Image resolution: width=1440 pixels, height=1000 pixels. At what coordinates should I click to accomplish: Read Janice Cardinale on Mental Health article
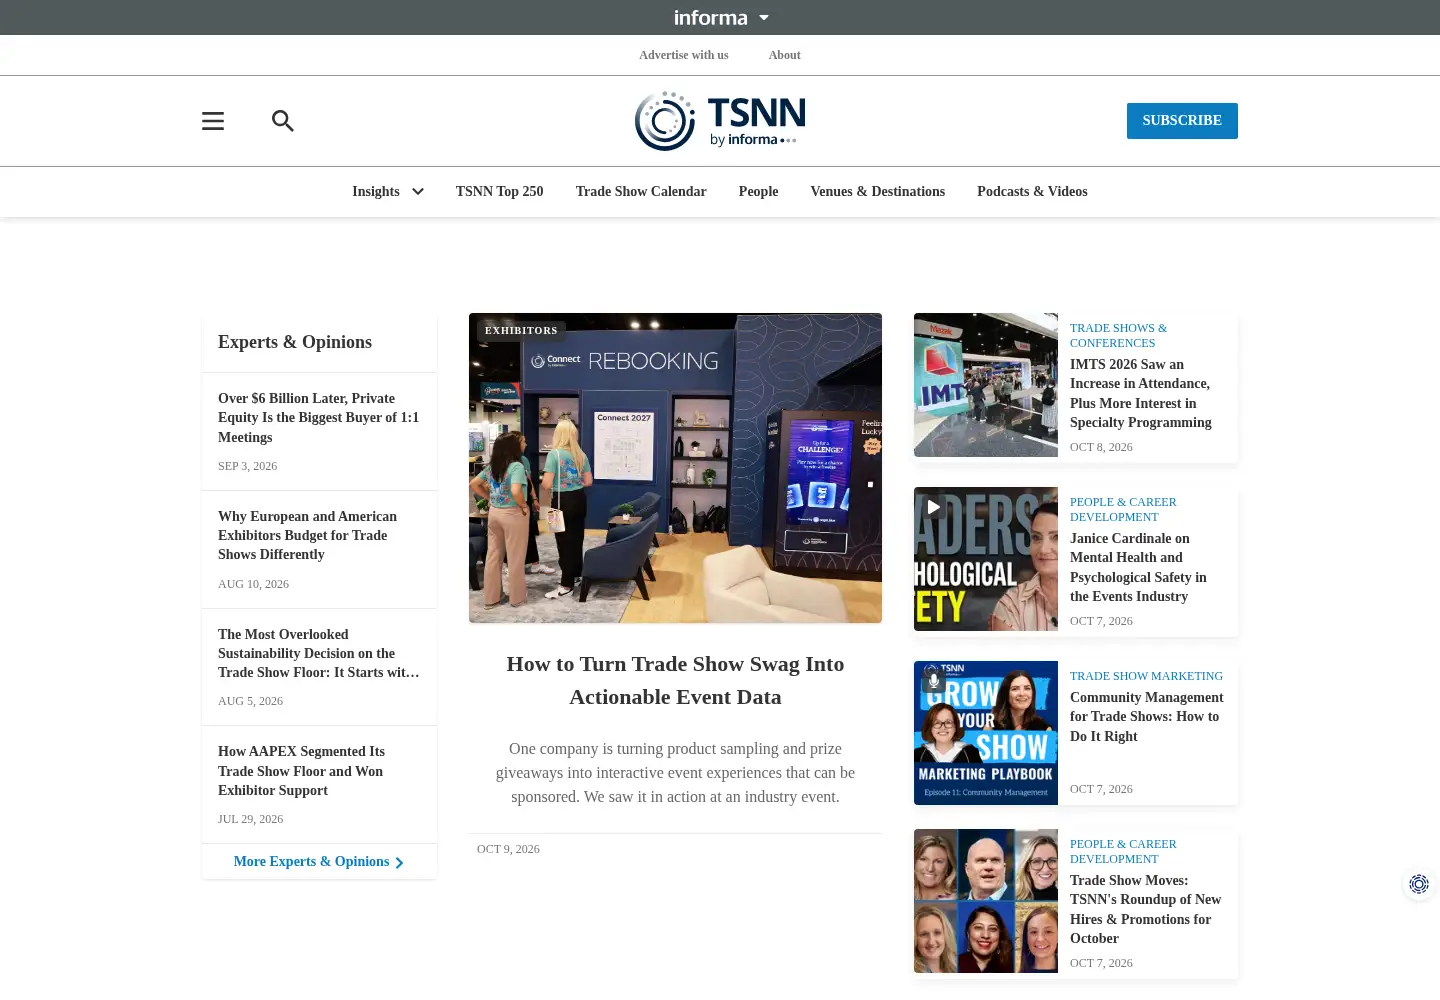coord(1138,568)
